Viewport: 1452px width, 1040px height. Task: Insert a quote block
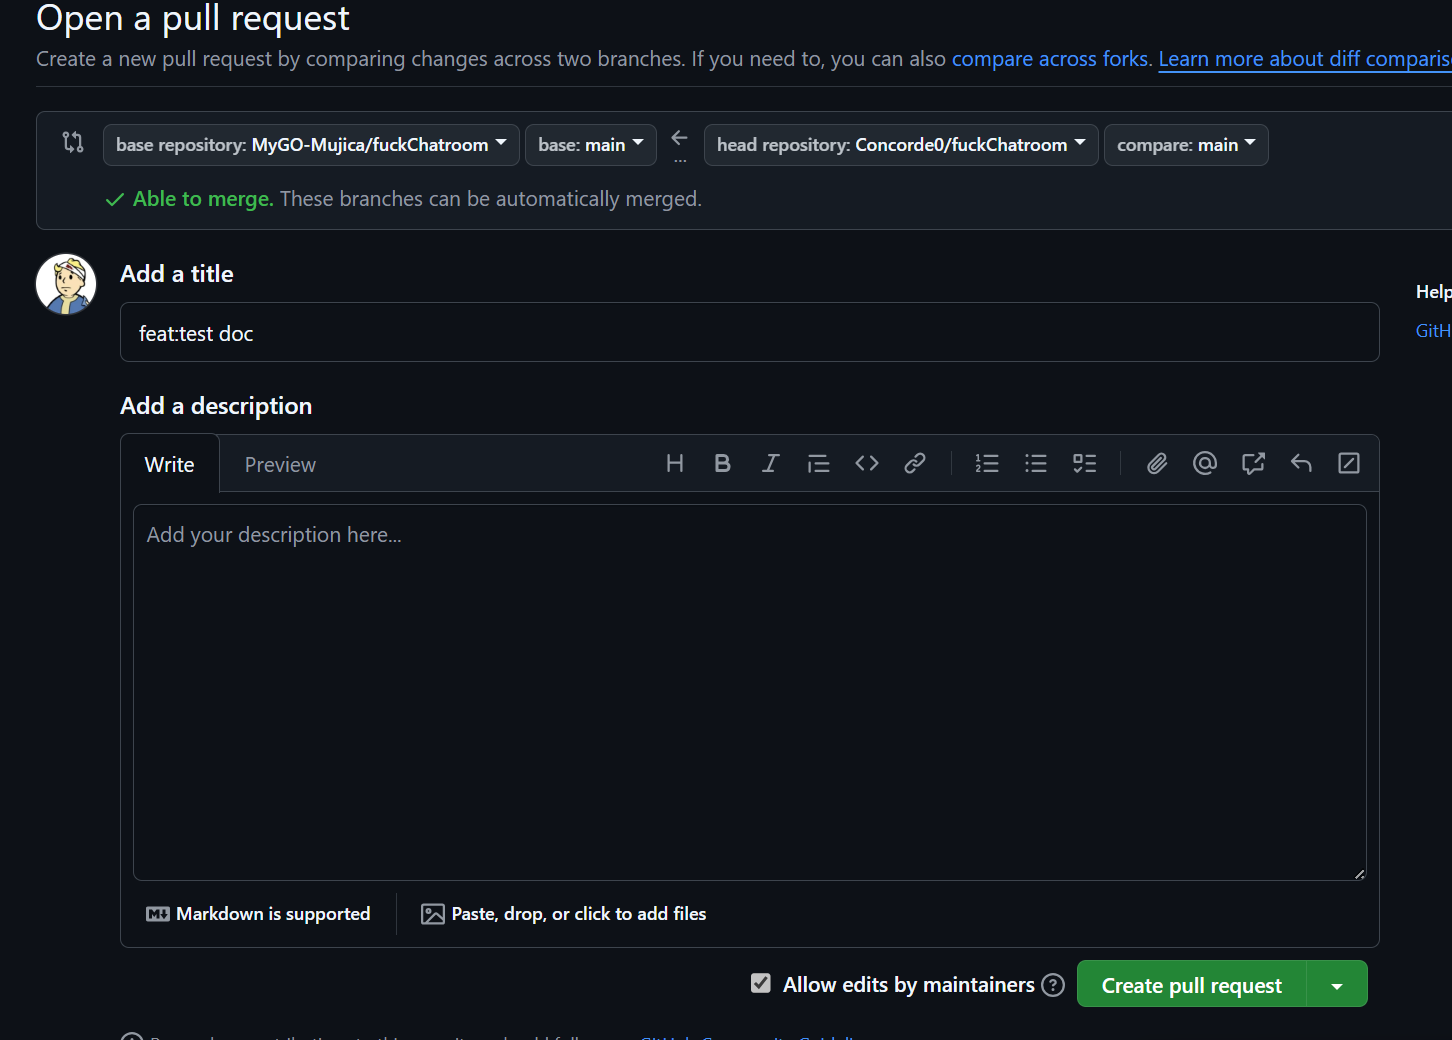[818, 463]
